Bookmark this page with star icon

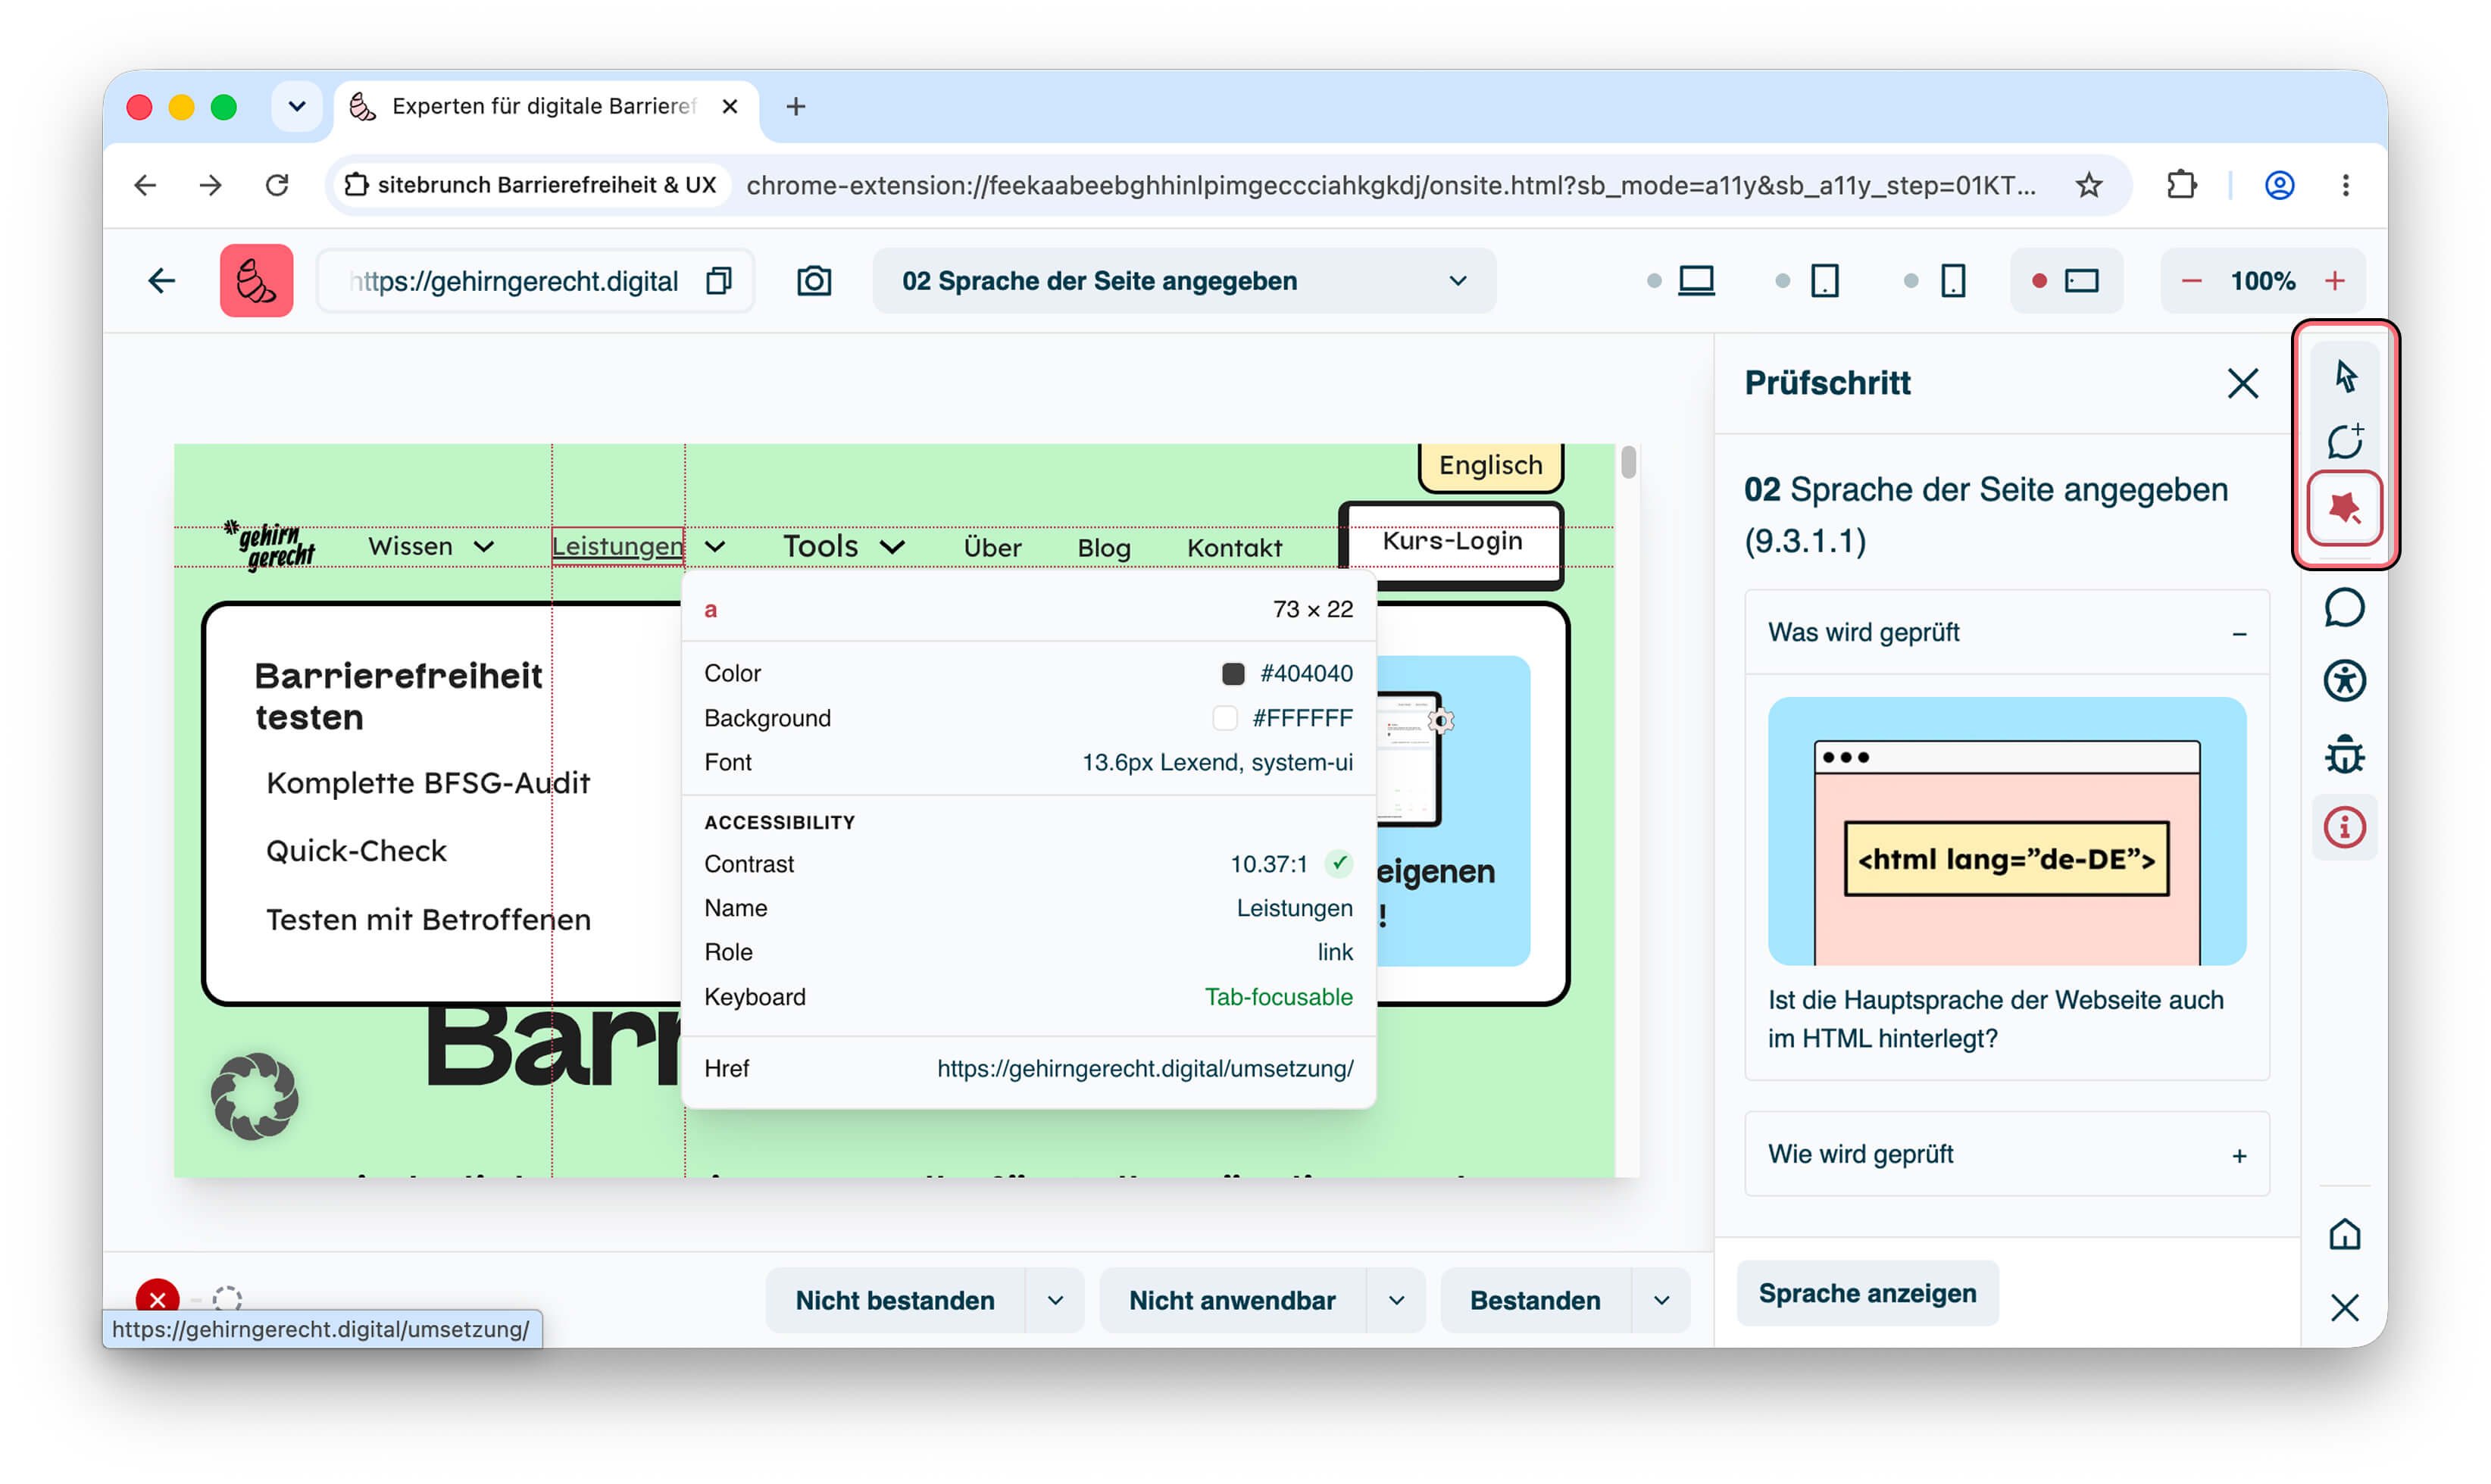point(2088,185)
